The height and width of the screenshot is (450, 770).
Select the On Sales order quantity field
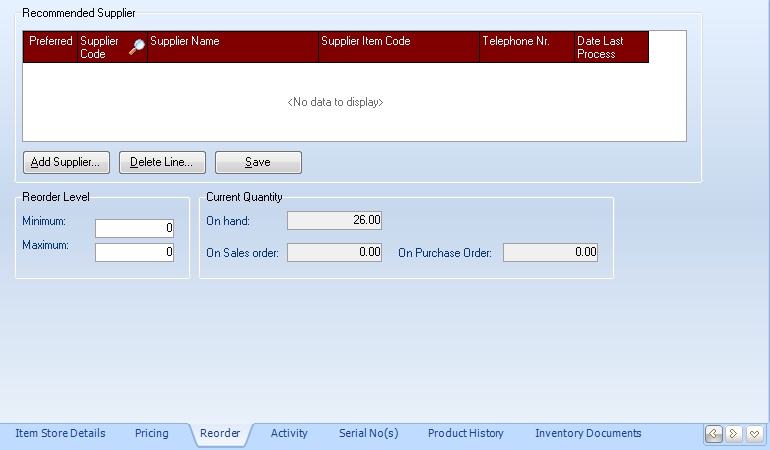pos(334,253)
